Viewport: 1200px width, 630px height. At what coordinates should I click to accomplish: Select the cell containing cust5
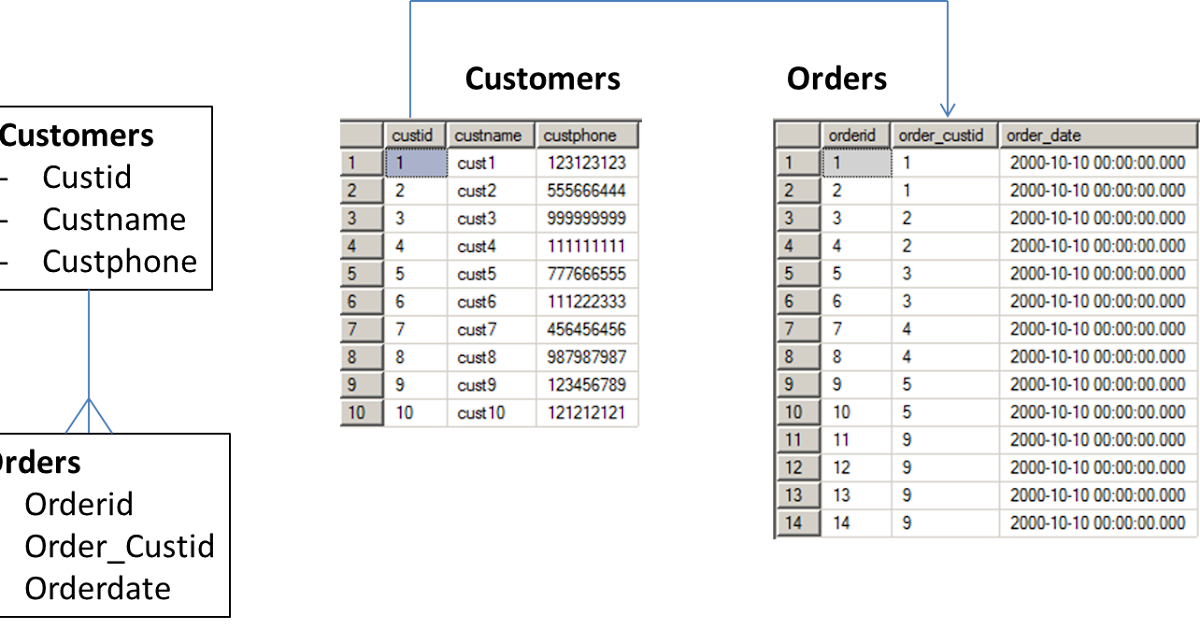pyautogui.click(x=489, y=273)
